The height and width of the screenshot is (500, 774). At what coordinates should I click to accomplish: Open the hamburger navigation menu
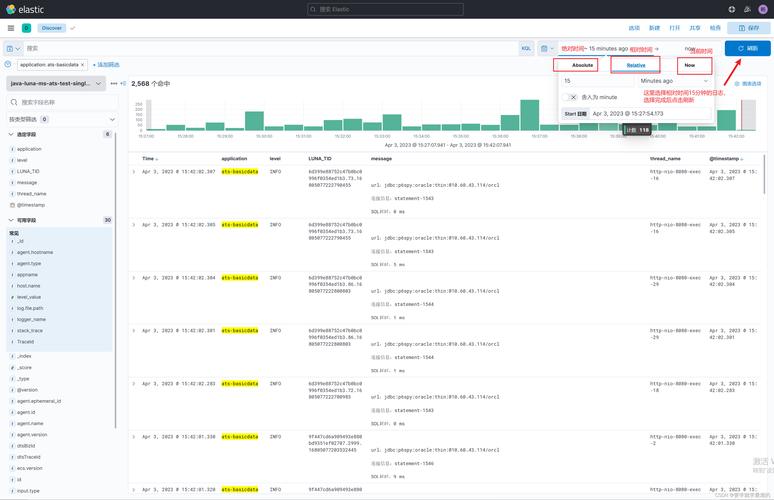coord(9,28)
